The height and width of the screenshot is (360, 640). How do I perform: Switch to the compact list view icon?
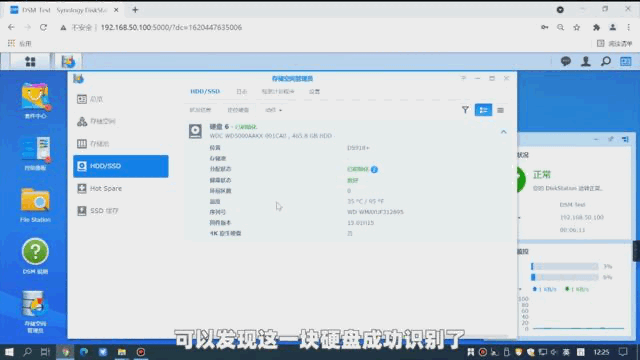[500, 110]
